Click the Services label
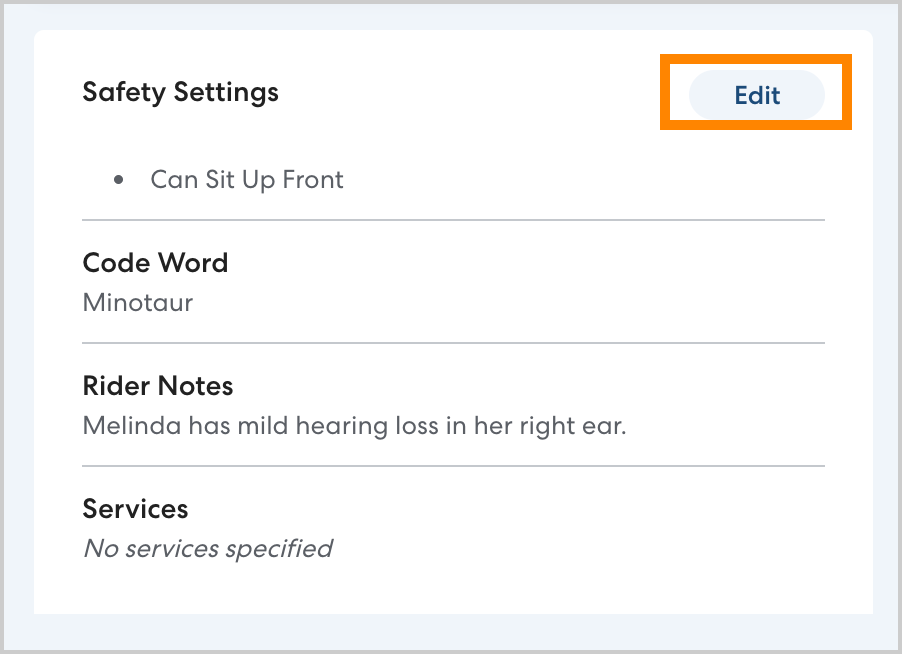 (x=135, y=509)
